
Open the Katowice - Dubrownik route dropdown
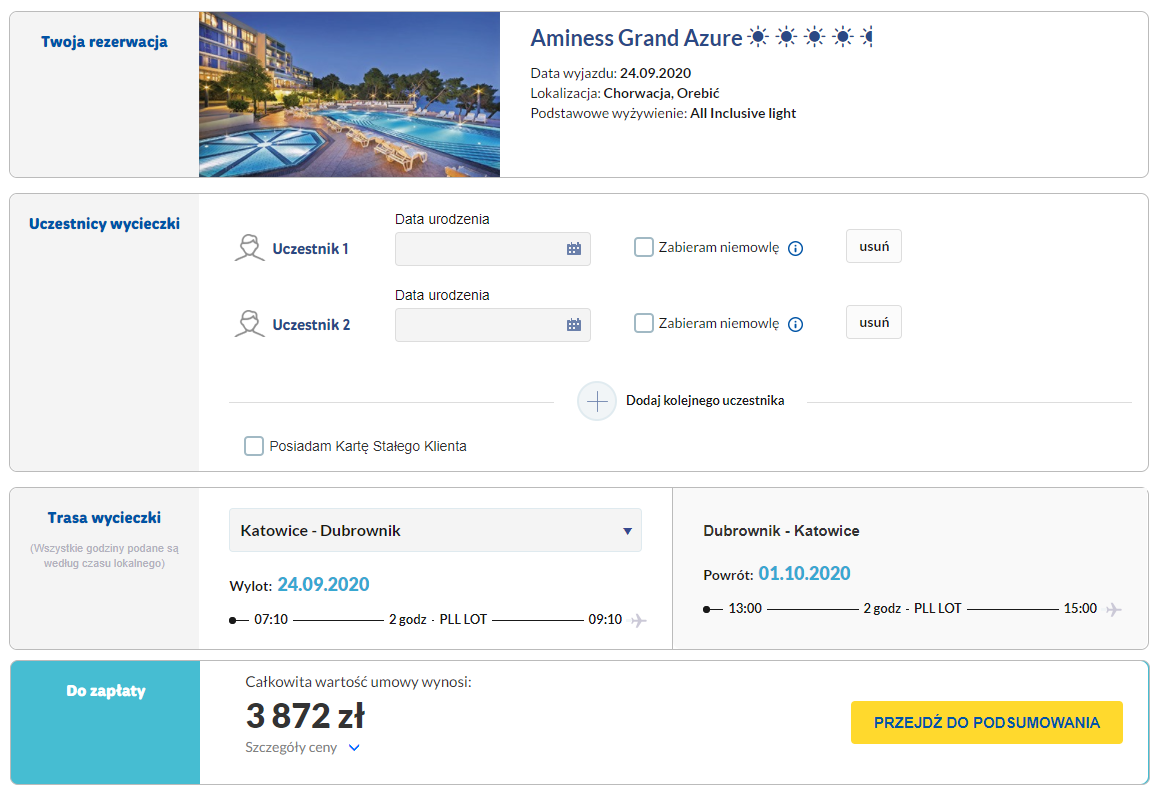435,530
